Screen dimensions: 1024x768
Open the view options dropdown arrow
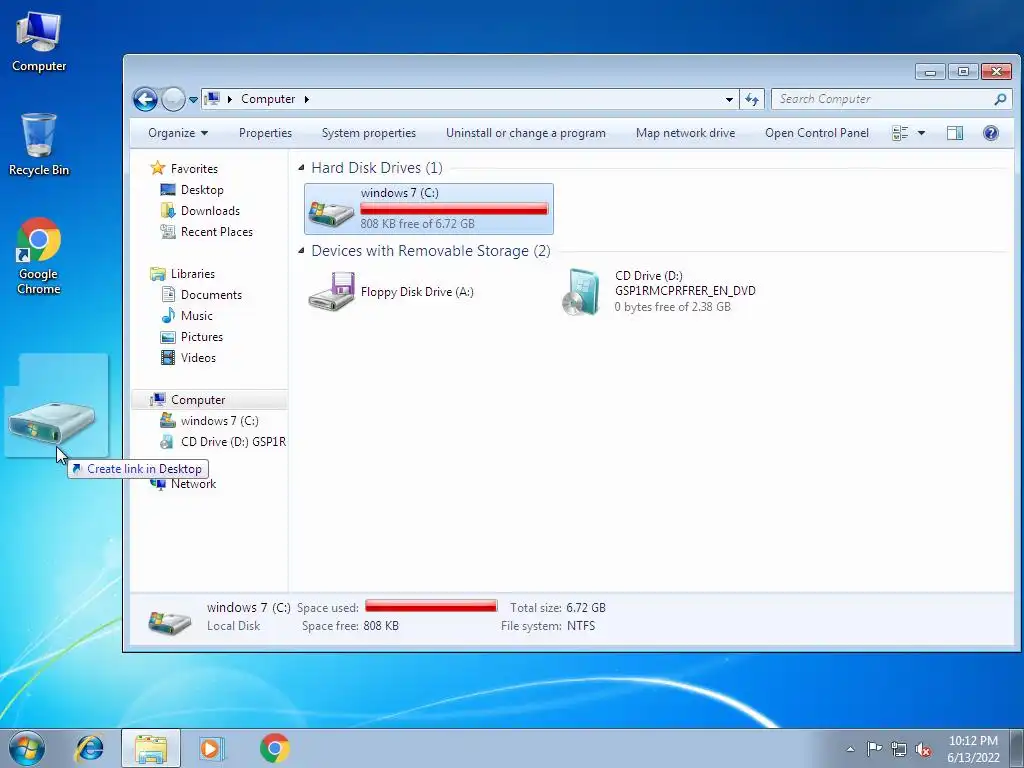click(x=921, y=133)
